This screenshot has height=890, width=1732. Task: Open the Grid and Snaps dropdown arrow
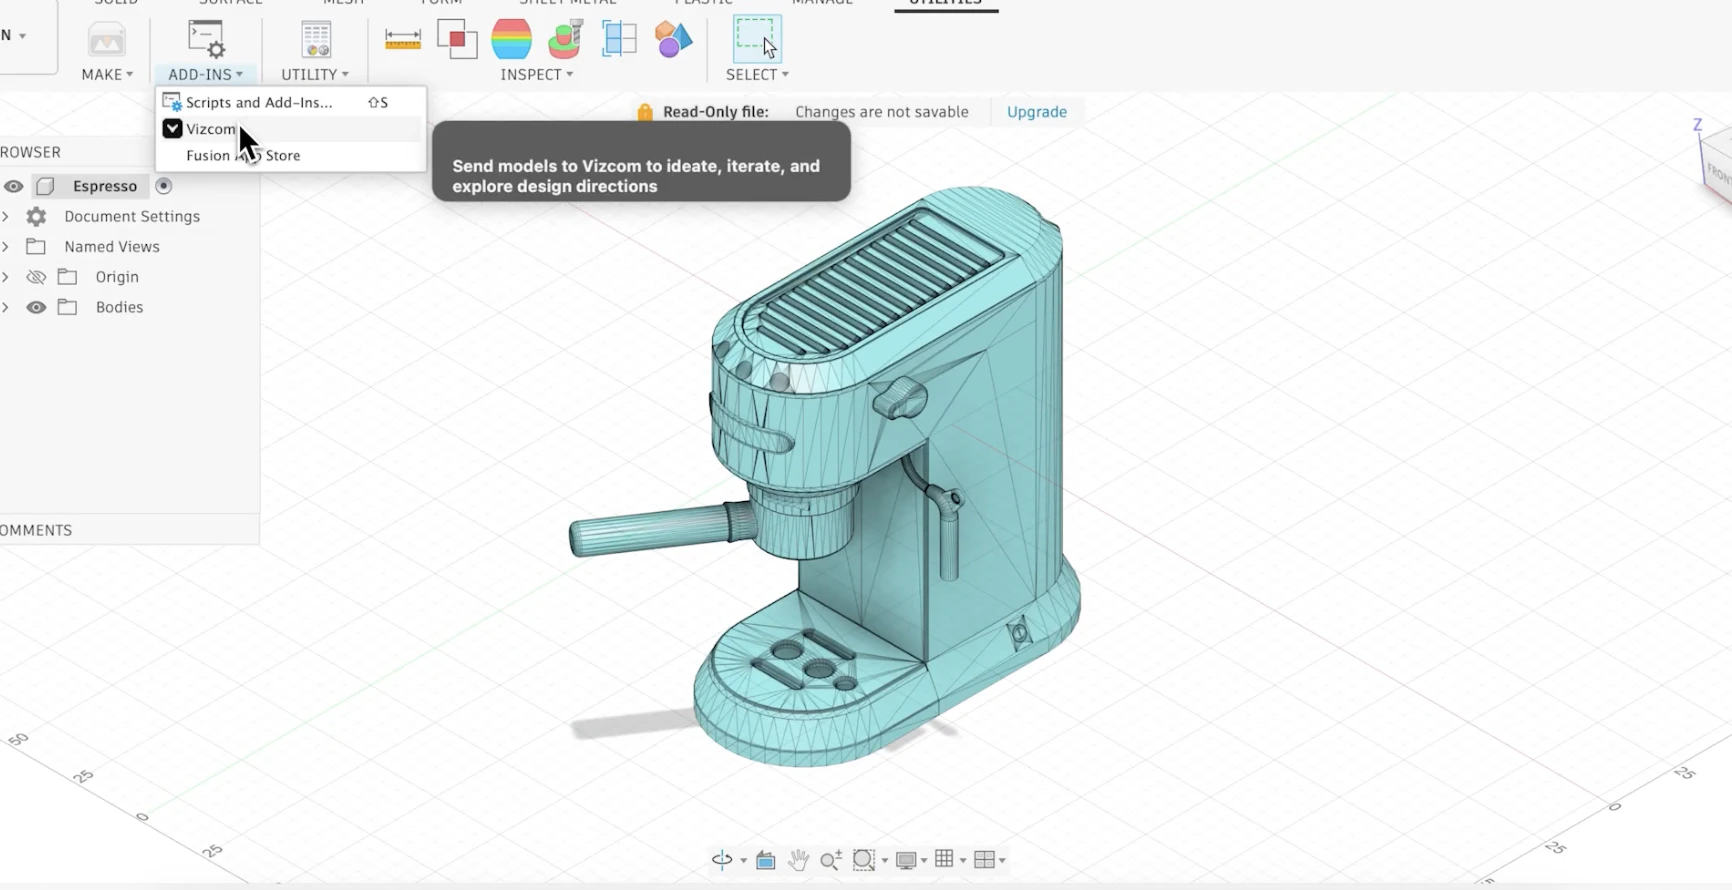coord(963,861)
